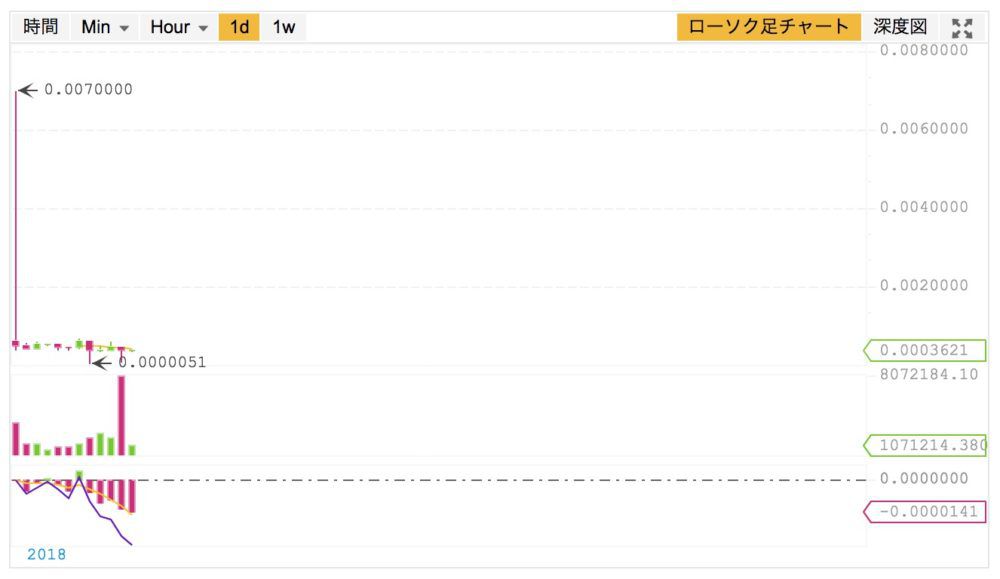1000x579 pixels.
Task: Select the 時間 time option
Action: click(x=40, y=27)
